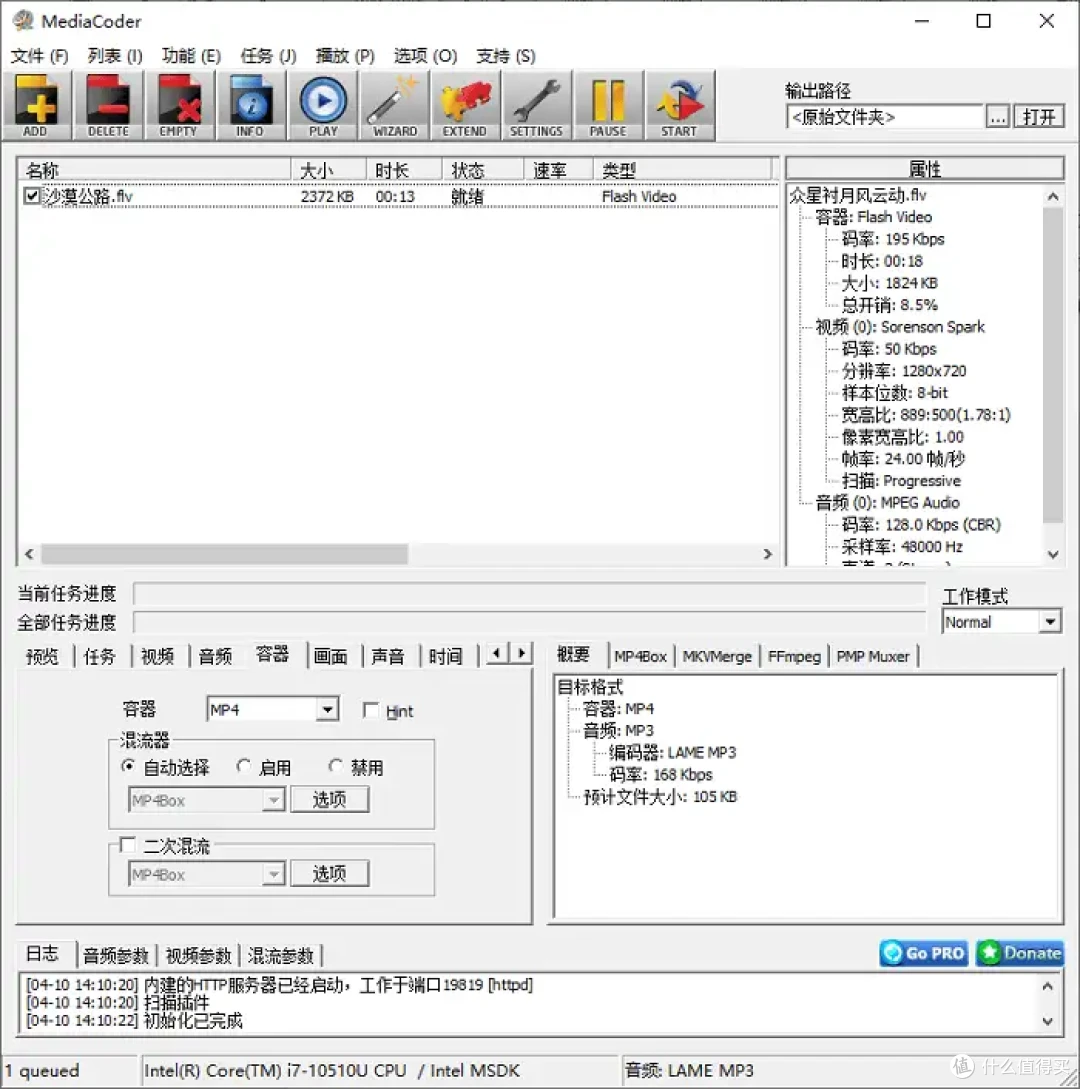Open the EXTEND plugins icon
The image size is (1080, 1089).
point(465,106)
